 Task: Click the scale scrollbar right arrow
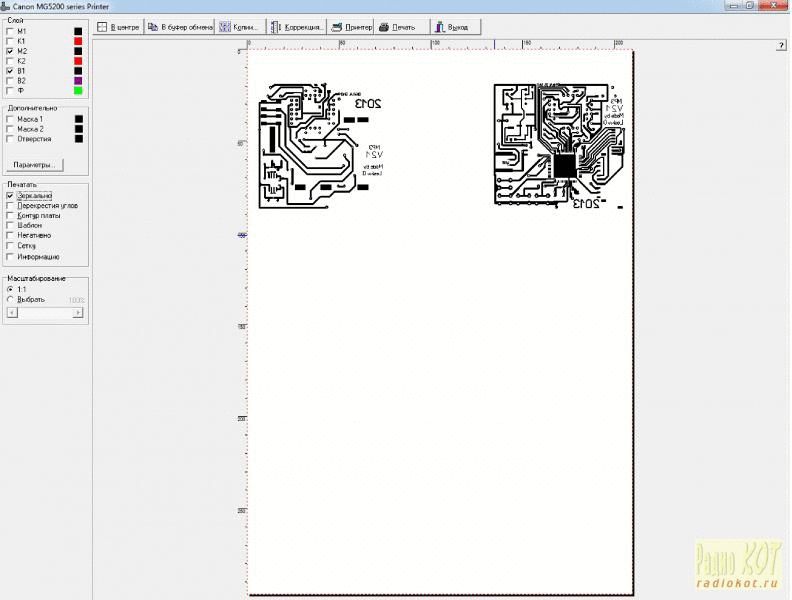[77, 313]
